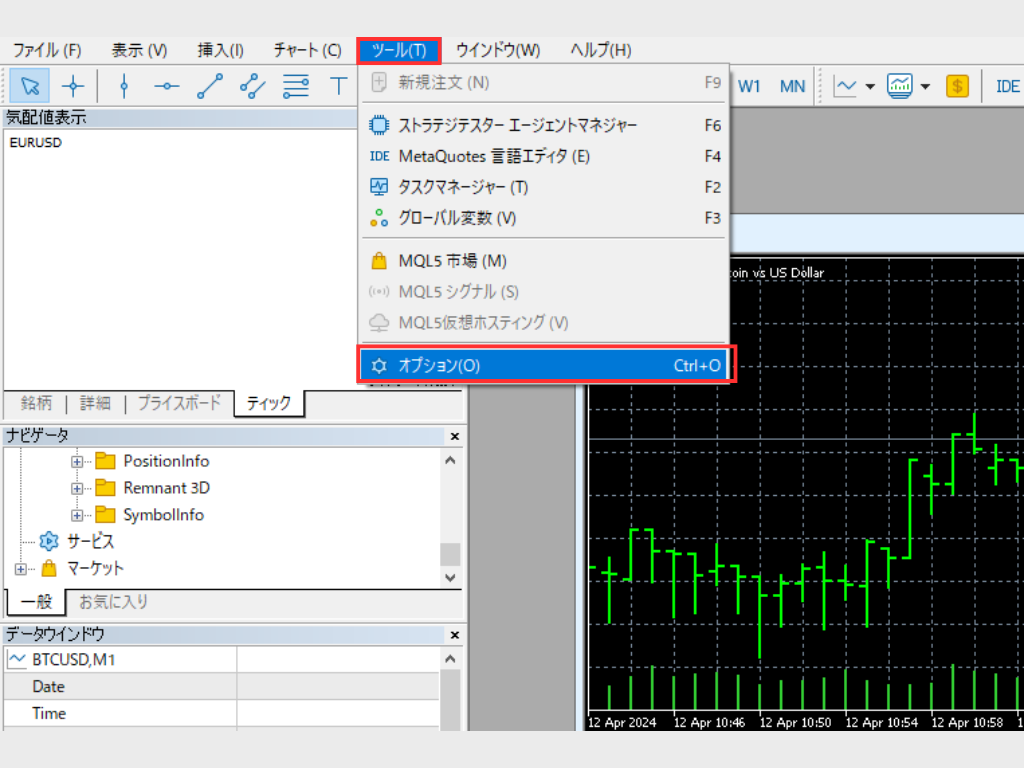Screen dimensions: 1024x768
Task: Open the 表示 (V) menu
Action: pos(139,50)
